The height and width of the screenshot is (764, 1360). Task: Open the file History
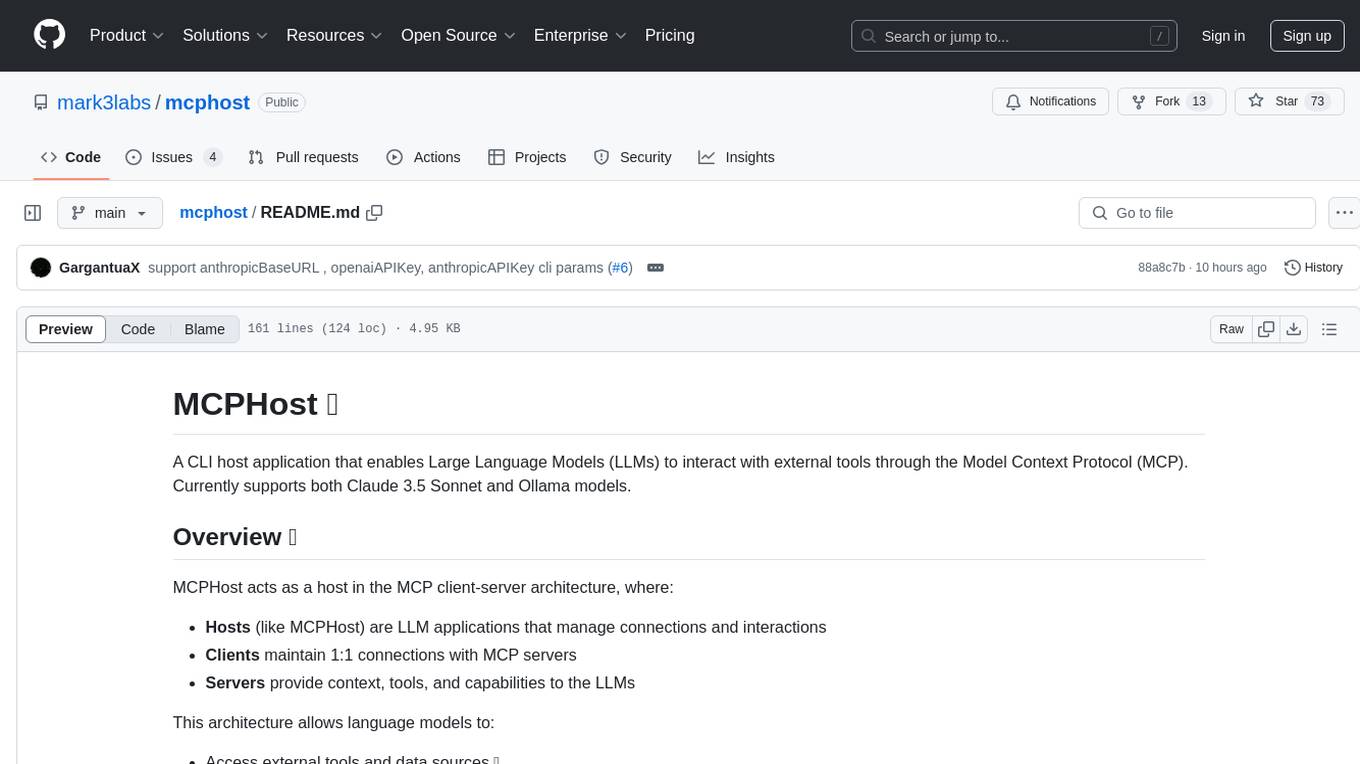[1313, 268]
